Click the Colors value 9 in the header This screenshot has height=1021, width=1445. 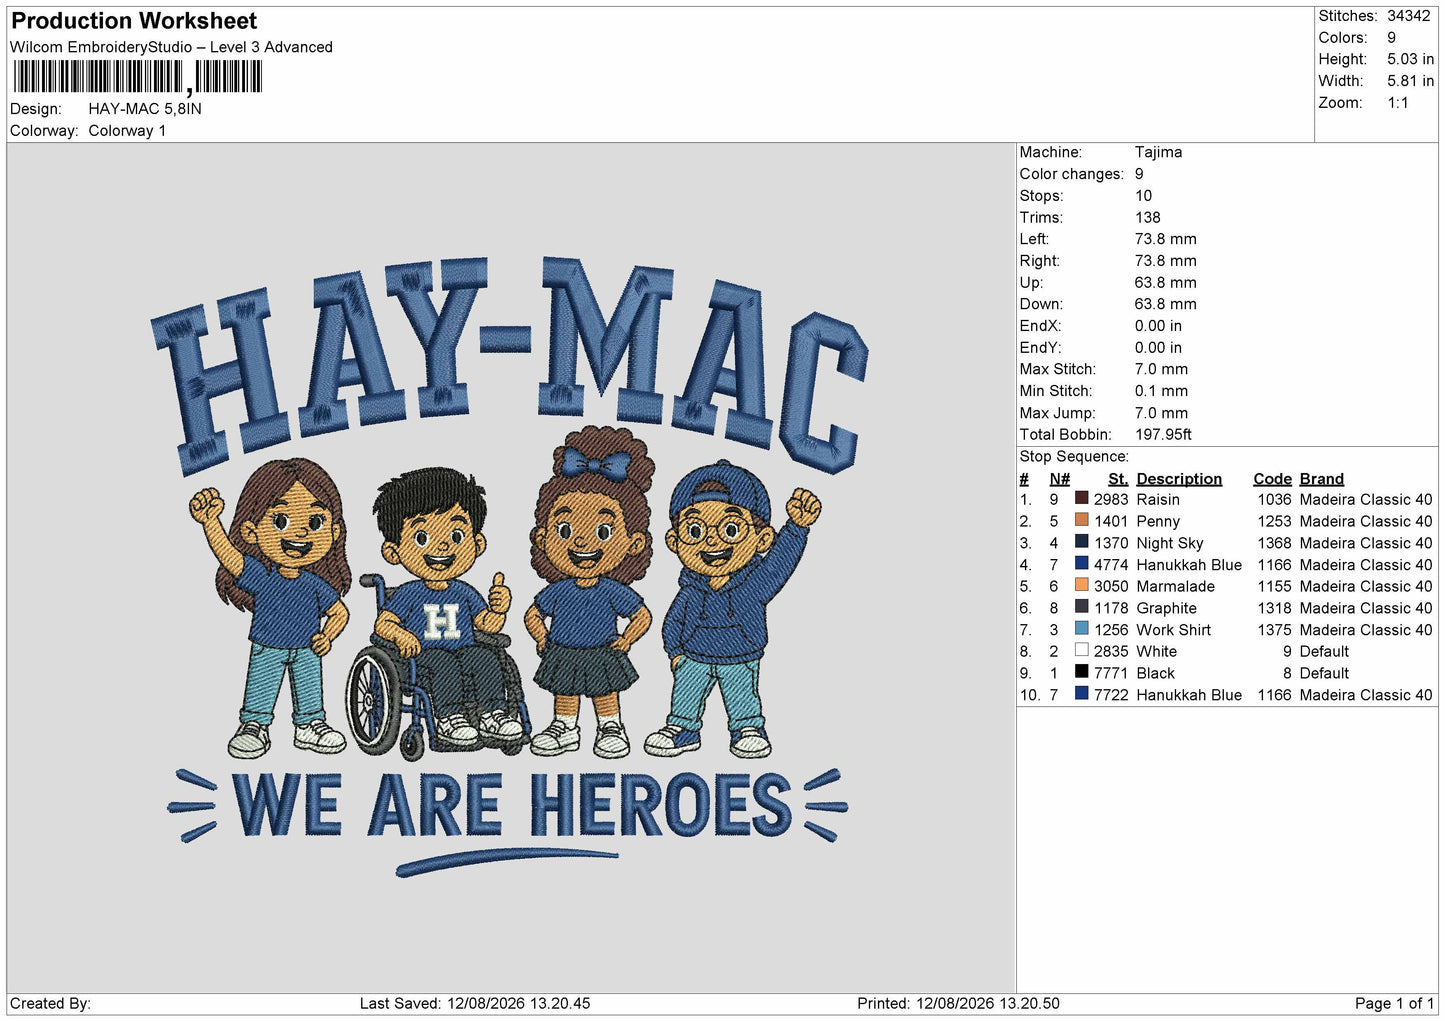tap(1391, 38)
